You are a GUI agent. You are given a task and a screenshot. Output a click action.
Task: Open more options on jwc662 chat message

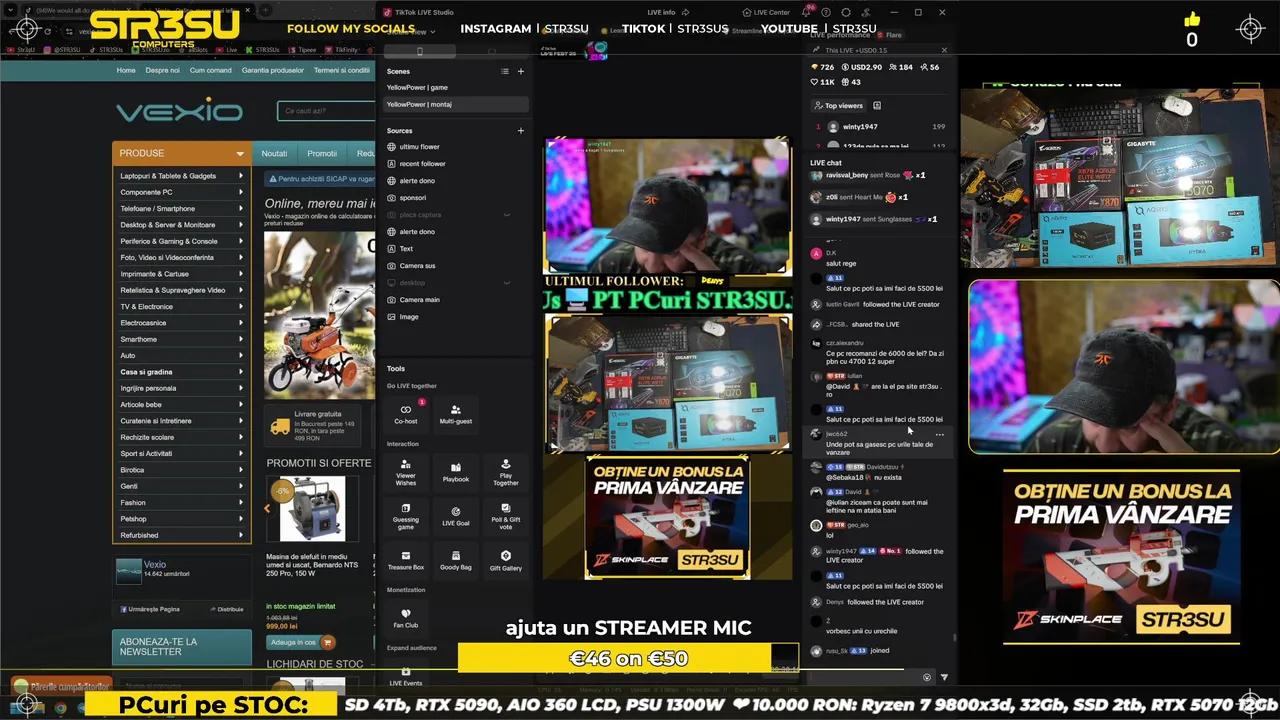(939, 434)
